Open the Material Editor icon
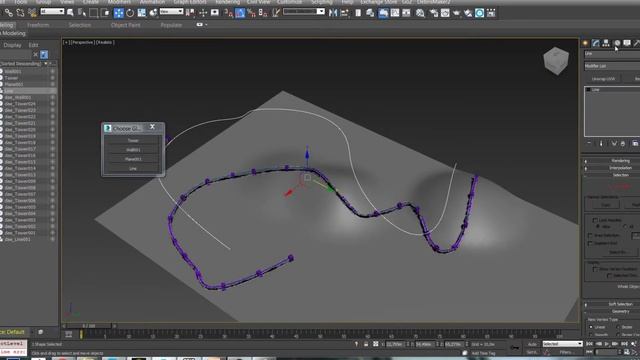The width and height of the screenshot is (640, 360). pos(420,13)
